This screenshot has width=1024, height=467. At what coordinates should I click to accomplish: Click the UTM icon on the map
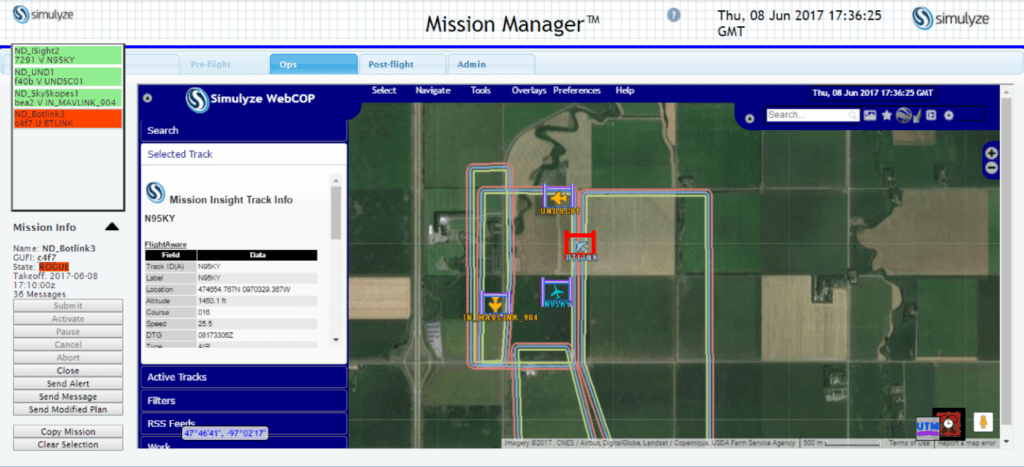coord(927,427)
